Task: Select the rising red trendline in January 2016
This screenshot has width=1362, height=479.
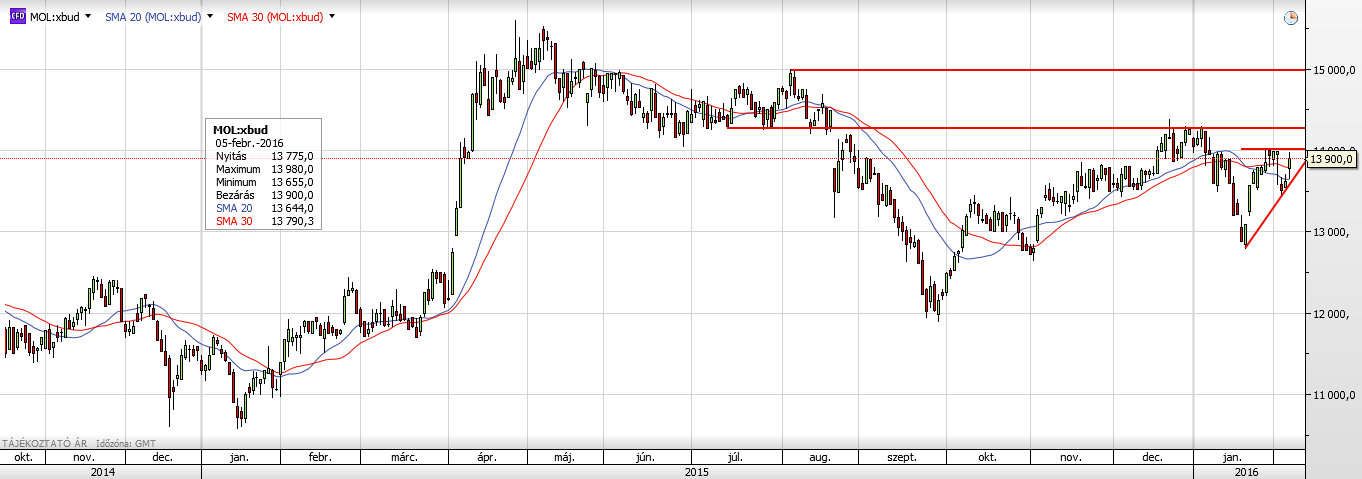Action: point(1275,206)
